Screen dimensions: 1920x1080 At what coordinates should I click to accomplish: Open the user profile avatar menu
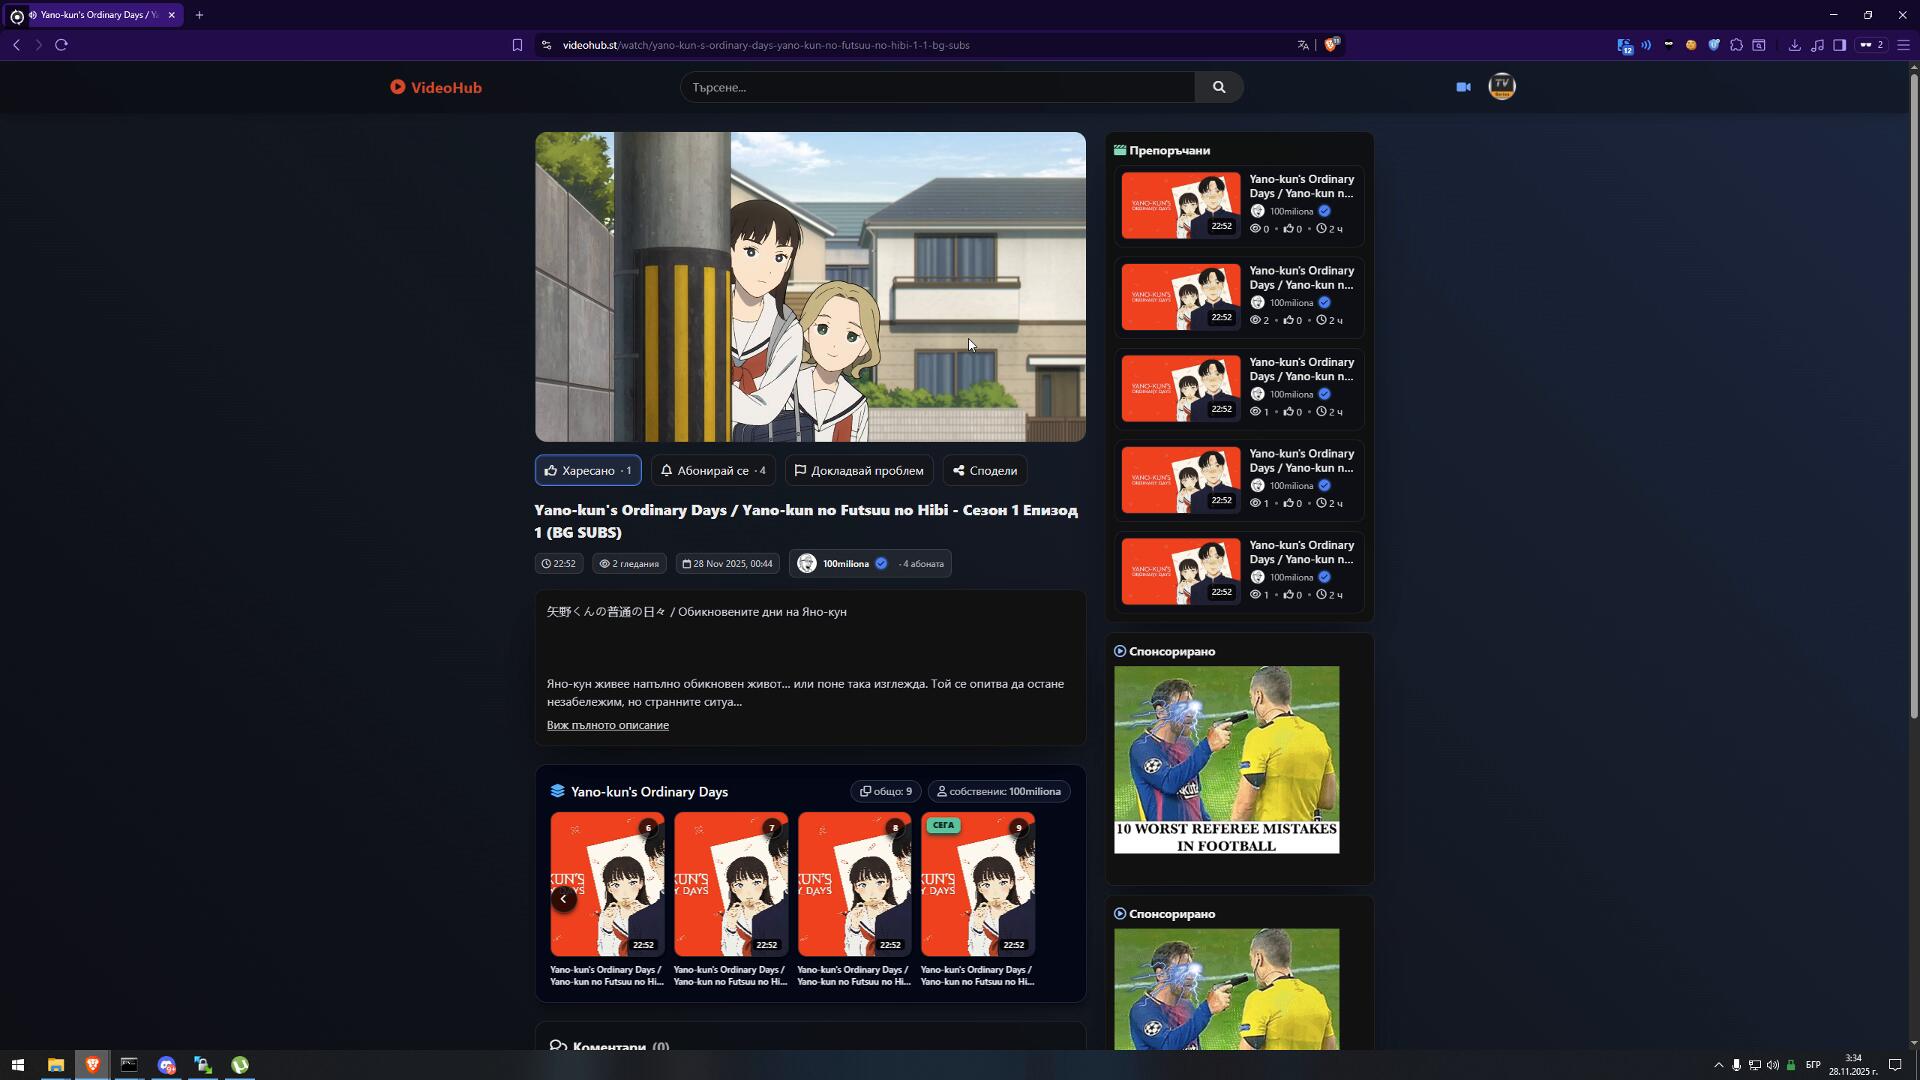(x=1501, y=87)
